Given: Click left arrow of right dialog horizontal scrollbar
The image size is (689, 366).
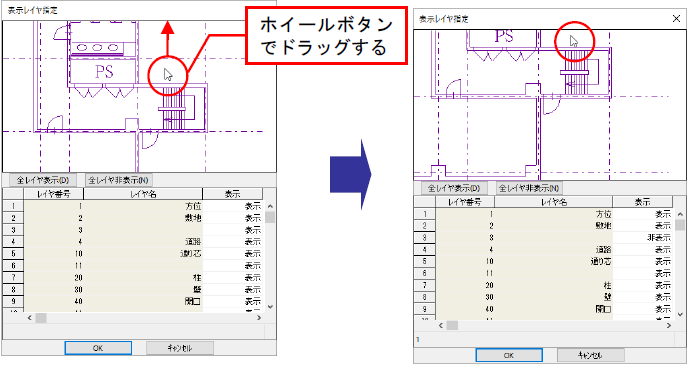Looking at the screenshot, I should (x=441, y=326).
